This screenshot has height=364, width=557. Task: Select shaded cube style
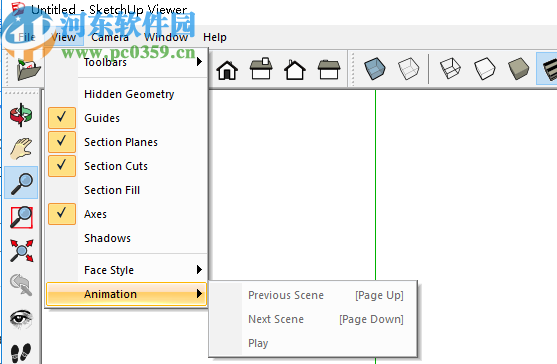pyautogui.click(x=519, y=68)
